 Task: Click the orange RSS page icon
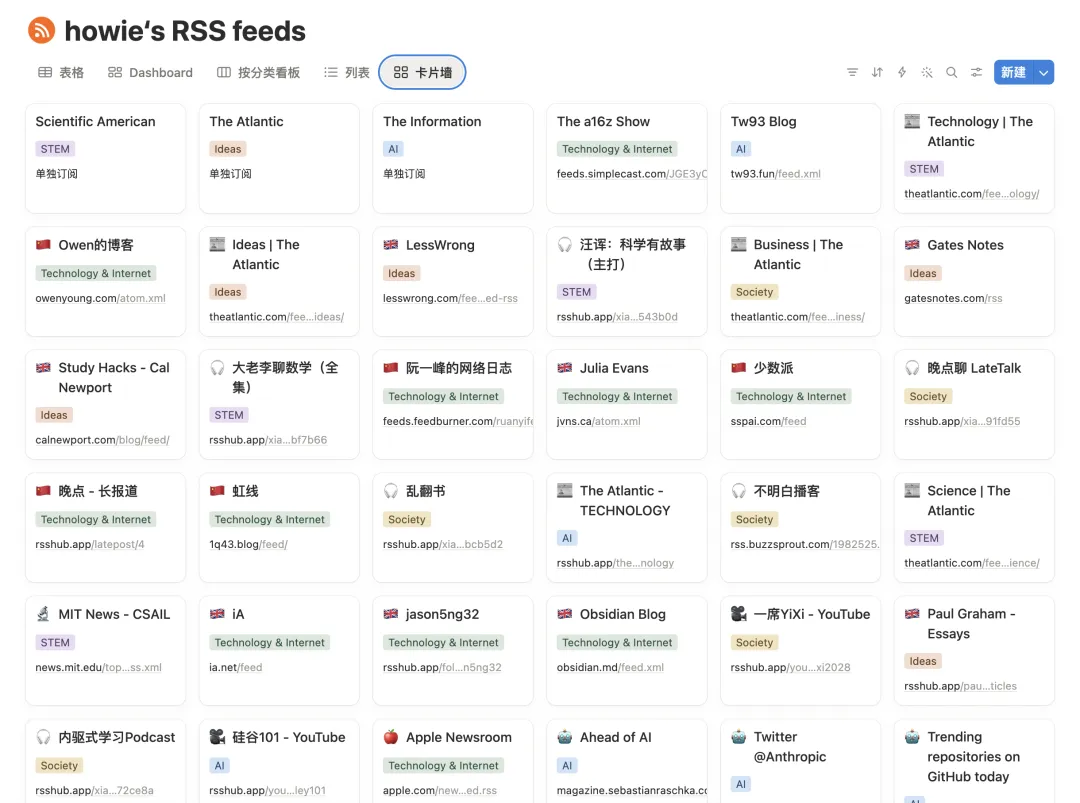(41, 30)
